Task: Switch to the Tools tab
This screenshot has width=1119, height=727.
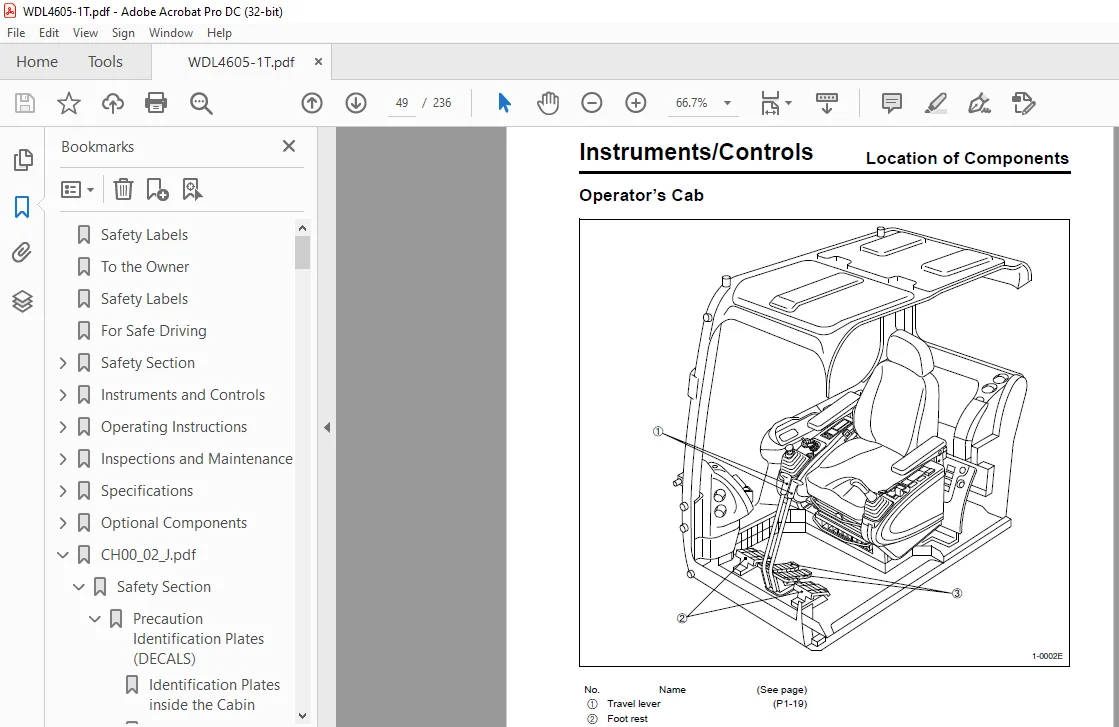Action: coord(105,62)
